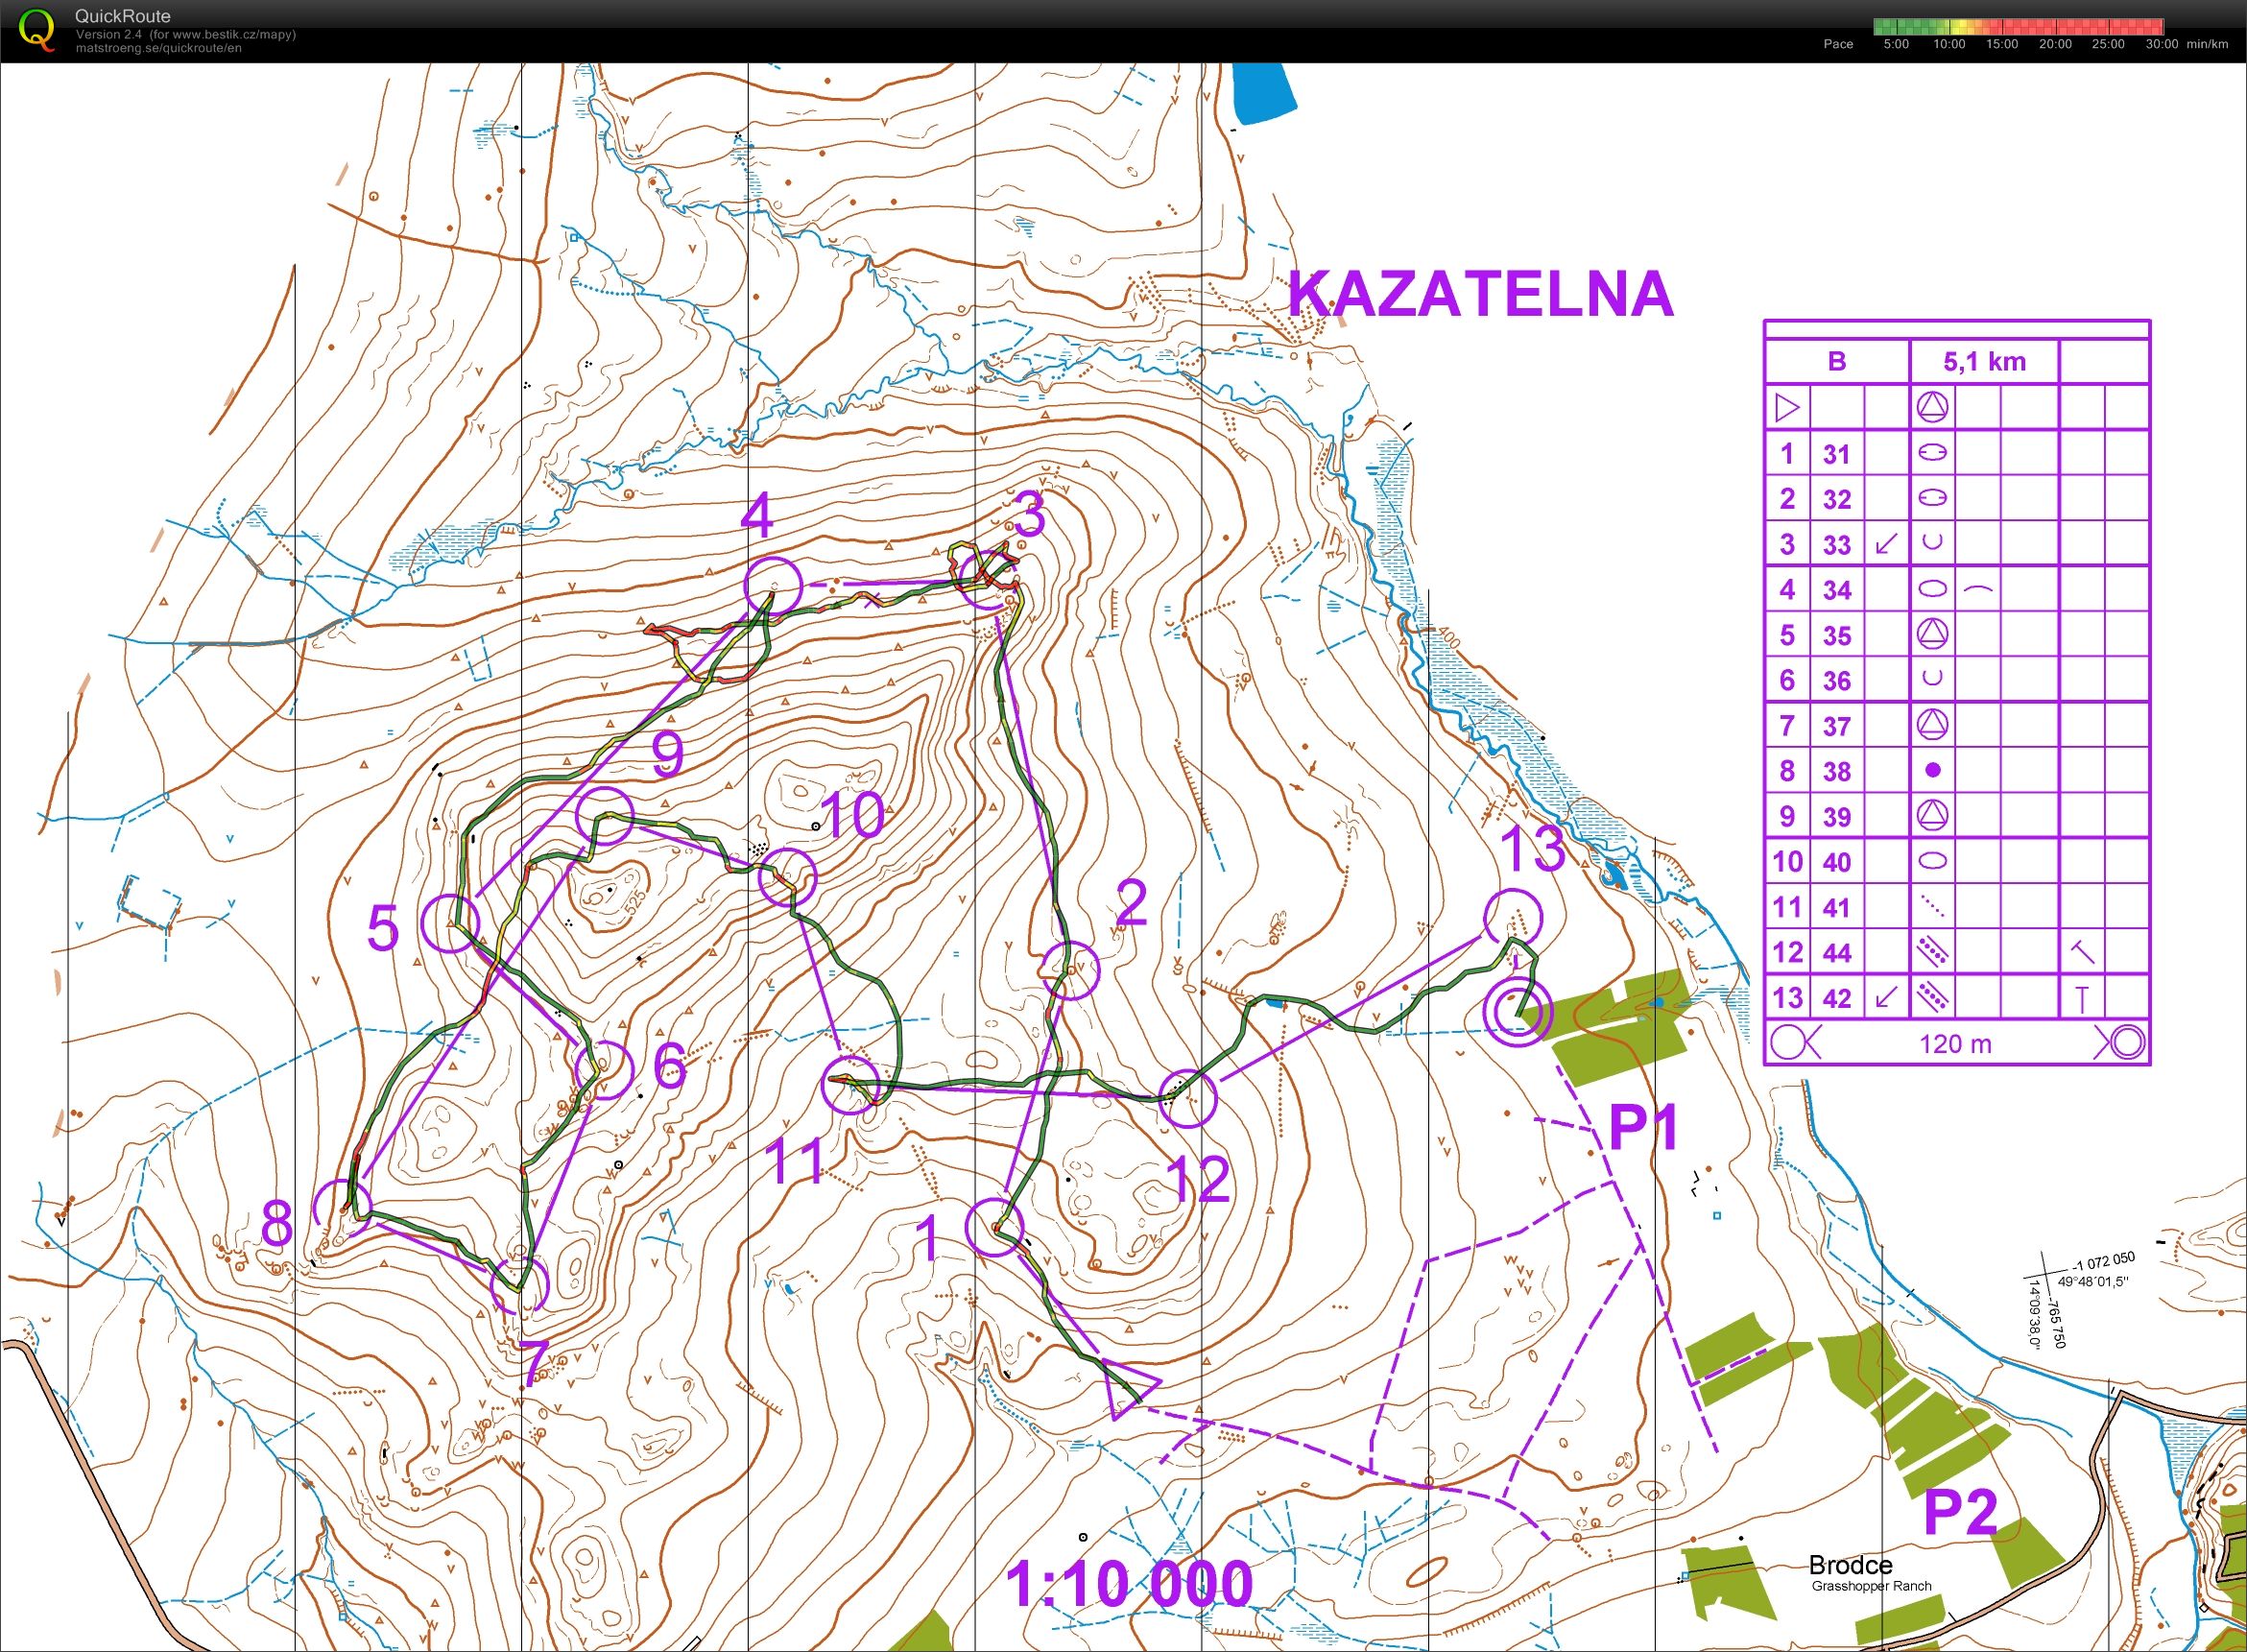Click the T-shaped symbol at the end of row 13
Viewport: 2247px width, 1652px height.
click(2082, 997)
